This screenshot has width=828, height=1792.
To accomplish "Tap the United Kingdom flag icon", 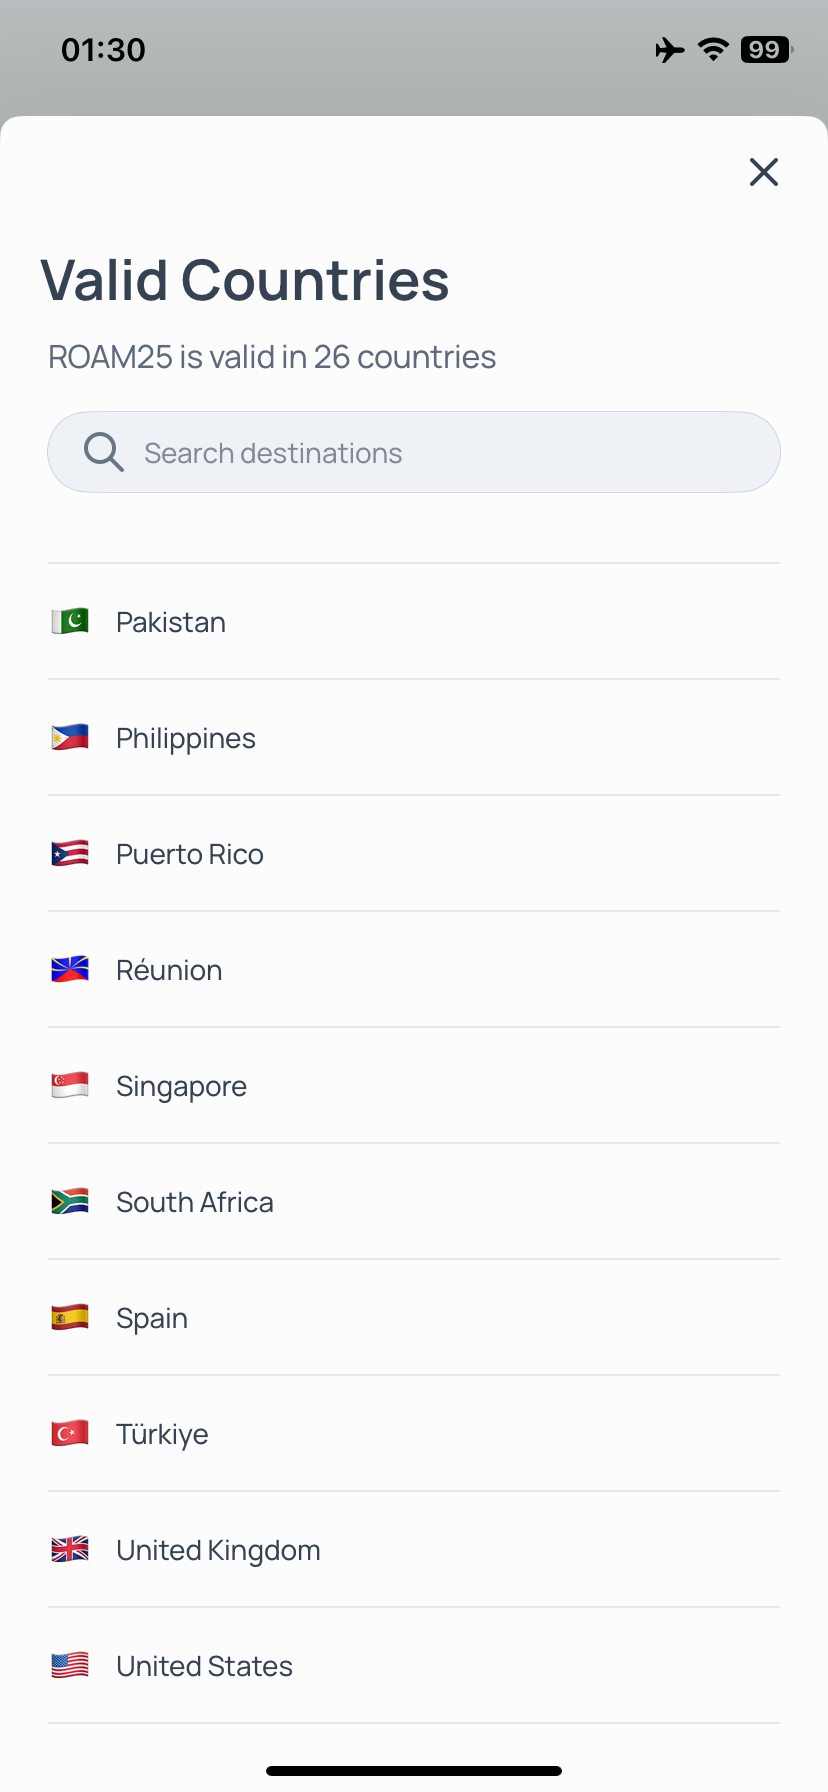I will click(x=70, y=1549).
